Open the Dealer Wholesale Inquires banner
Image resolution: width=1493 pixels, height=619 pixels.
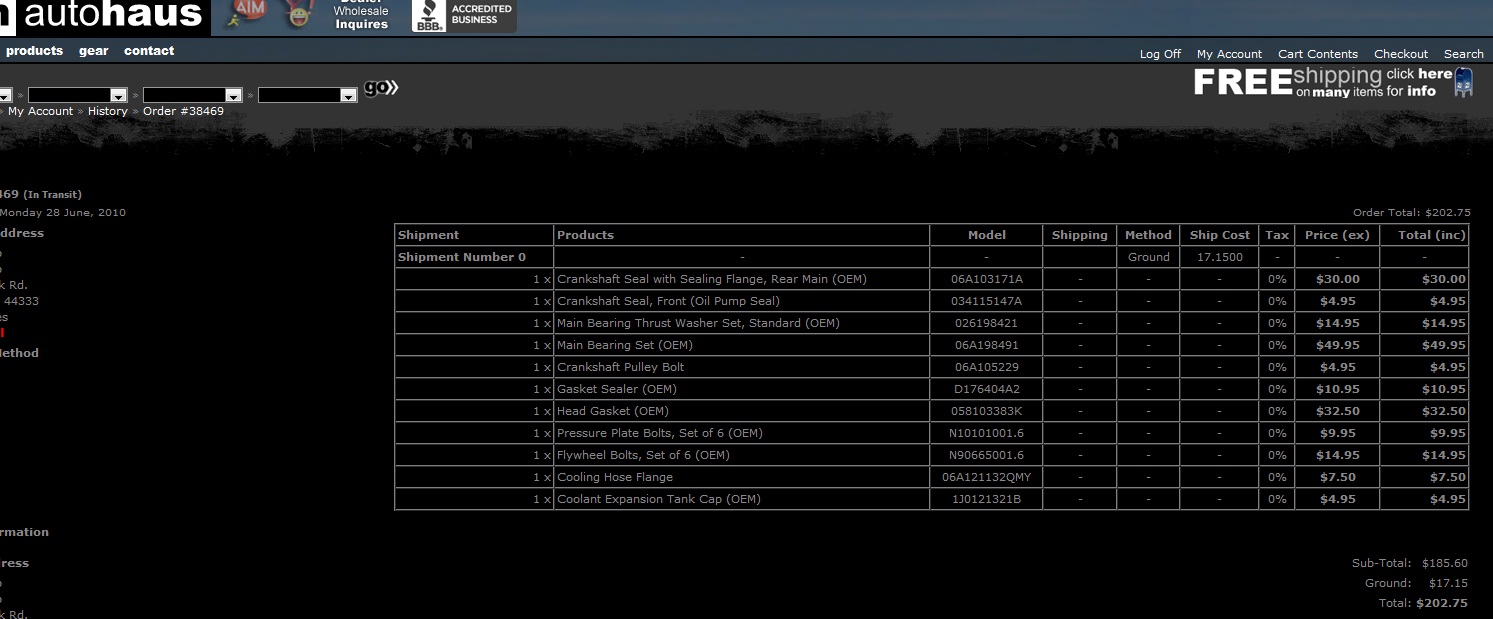coord(361,16)
